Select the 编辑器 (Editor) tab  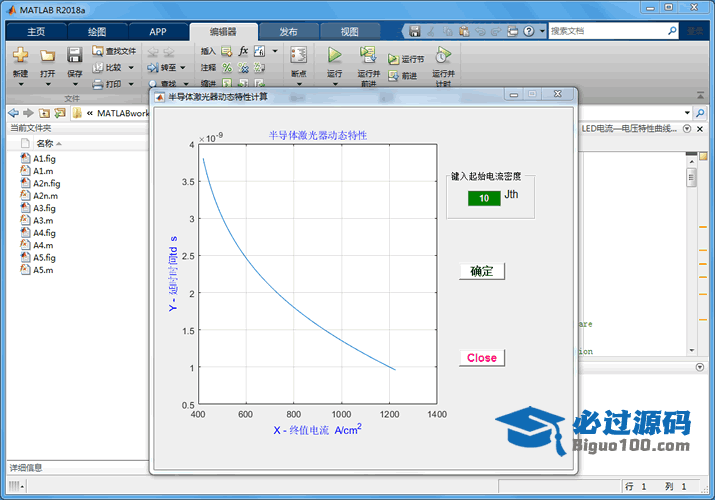(x=223, y=31)
